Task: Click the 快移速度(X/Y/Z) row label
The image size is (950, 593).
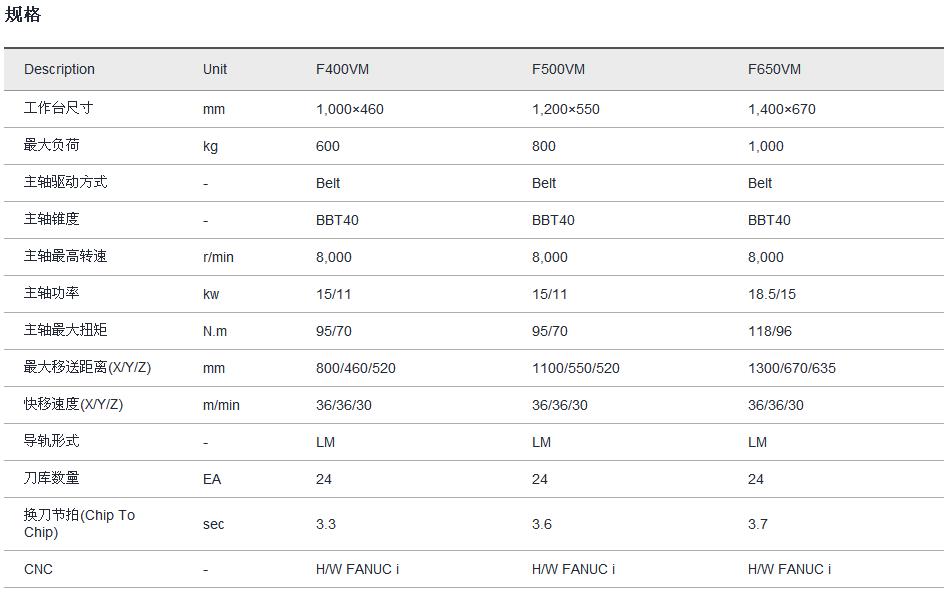Action: point(73,404)
